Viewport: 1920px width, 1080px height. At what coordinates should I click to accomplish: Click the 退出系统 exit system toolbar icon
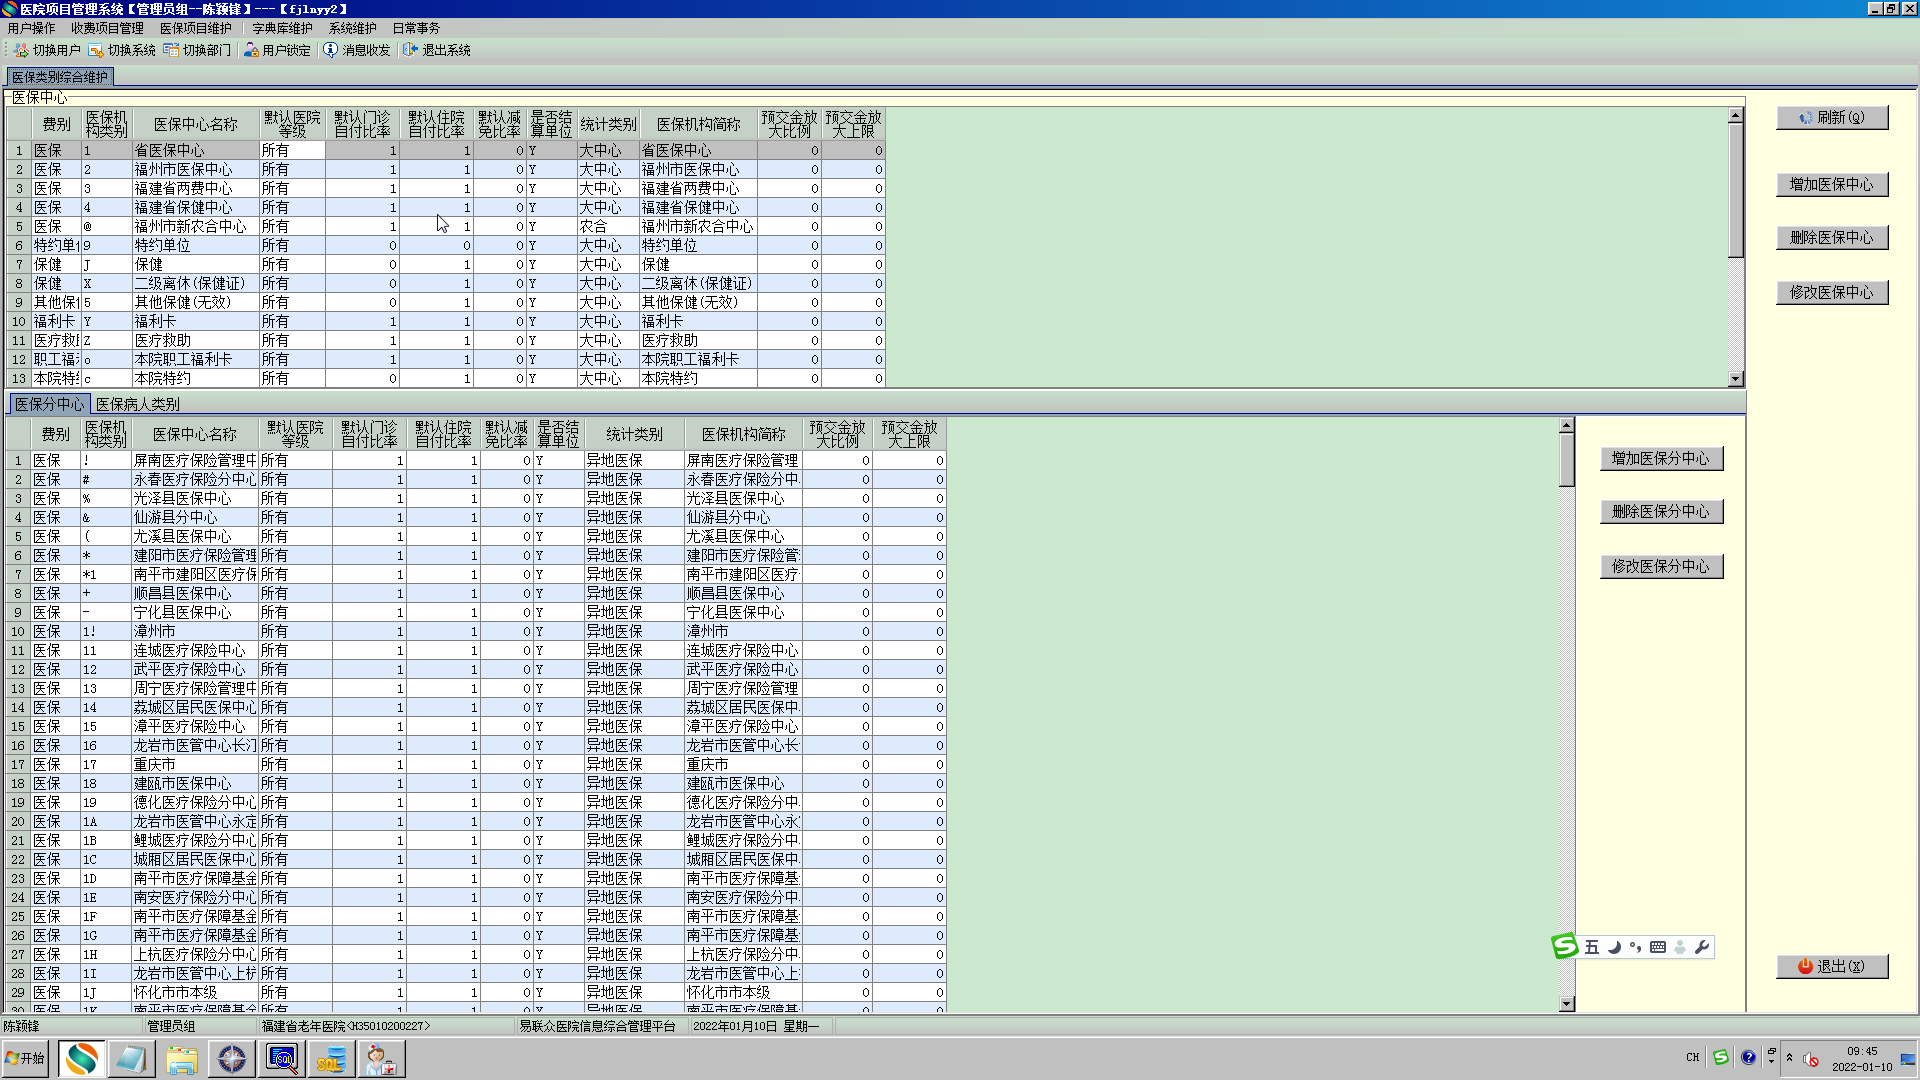point(410,50)
